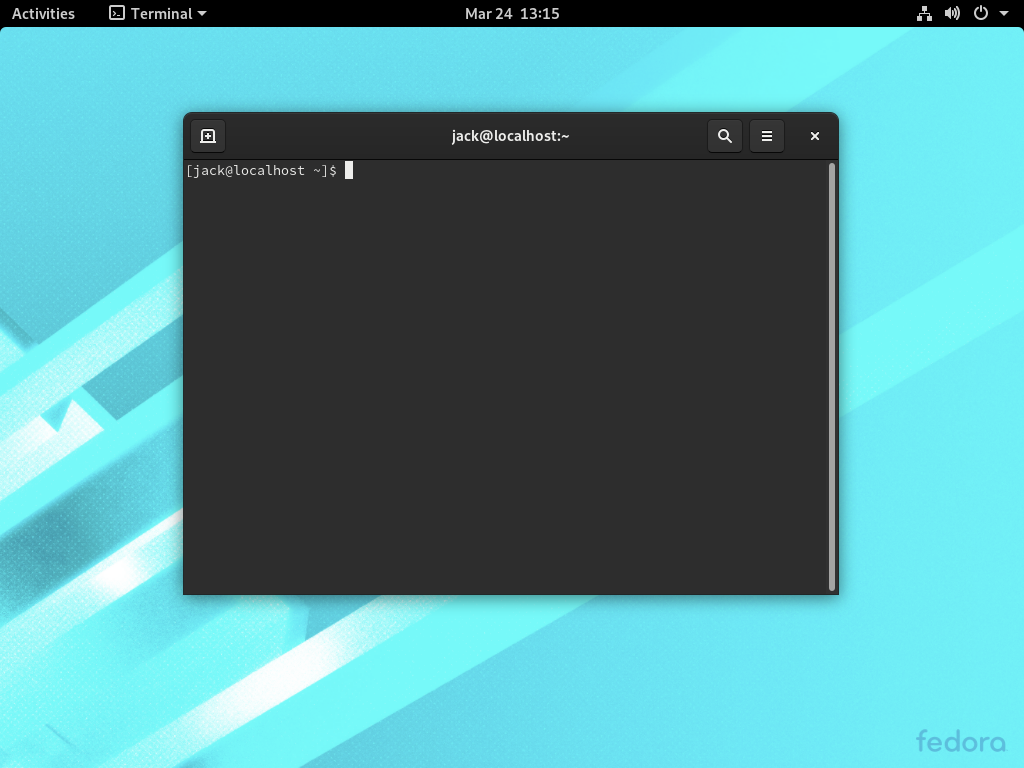The height and width of the screenshot is (768, 1024).
Task: Click the jack@localhost:~ window title
Action: [511, 136]
